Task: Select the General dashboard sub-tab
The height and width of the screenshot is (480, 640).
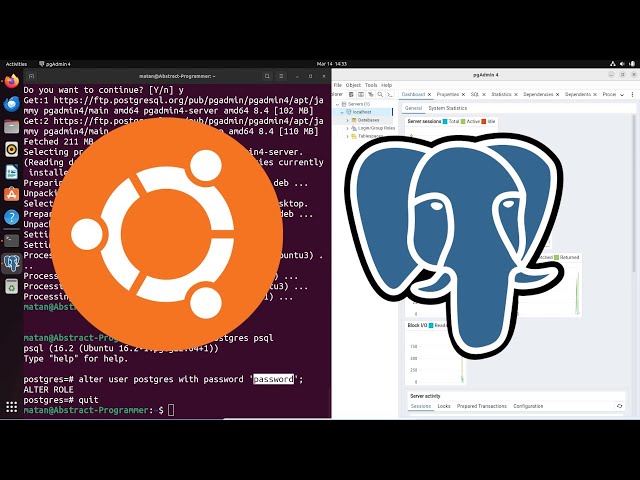Action: point(413,108)
